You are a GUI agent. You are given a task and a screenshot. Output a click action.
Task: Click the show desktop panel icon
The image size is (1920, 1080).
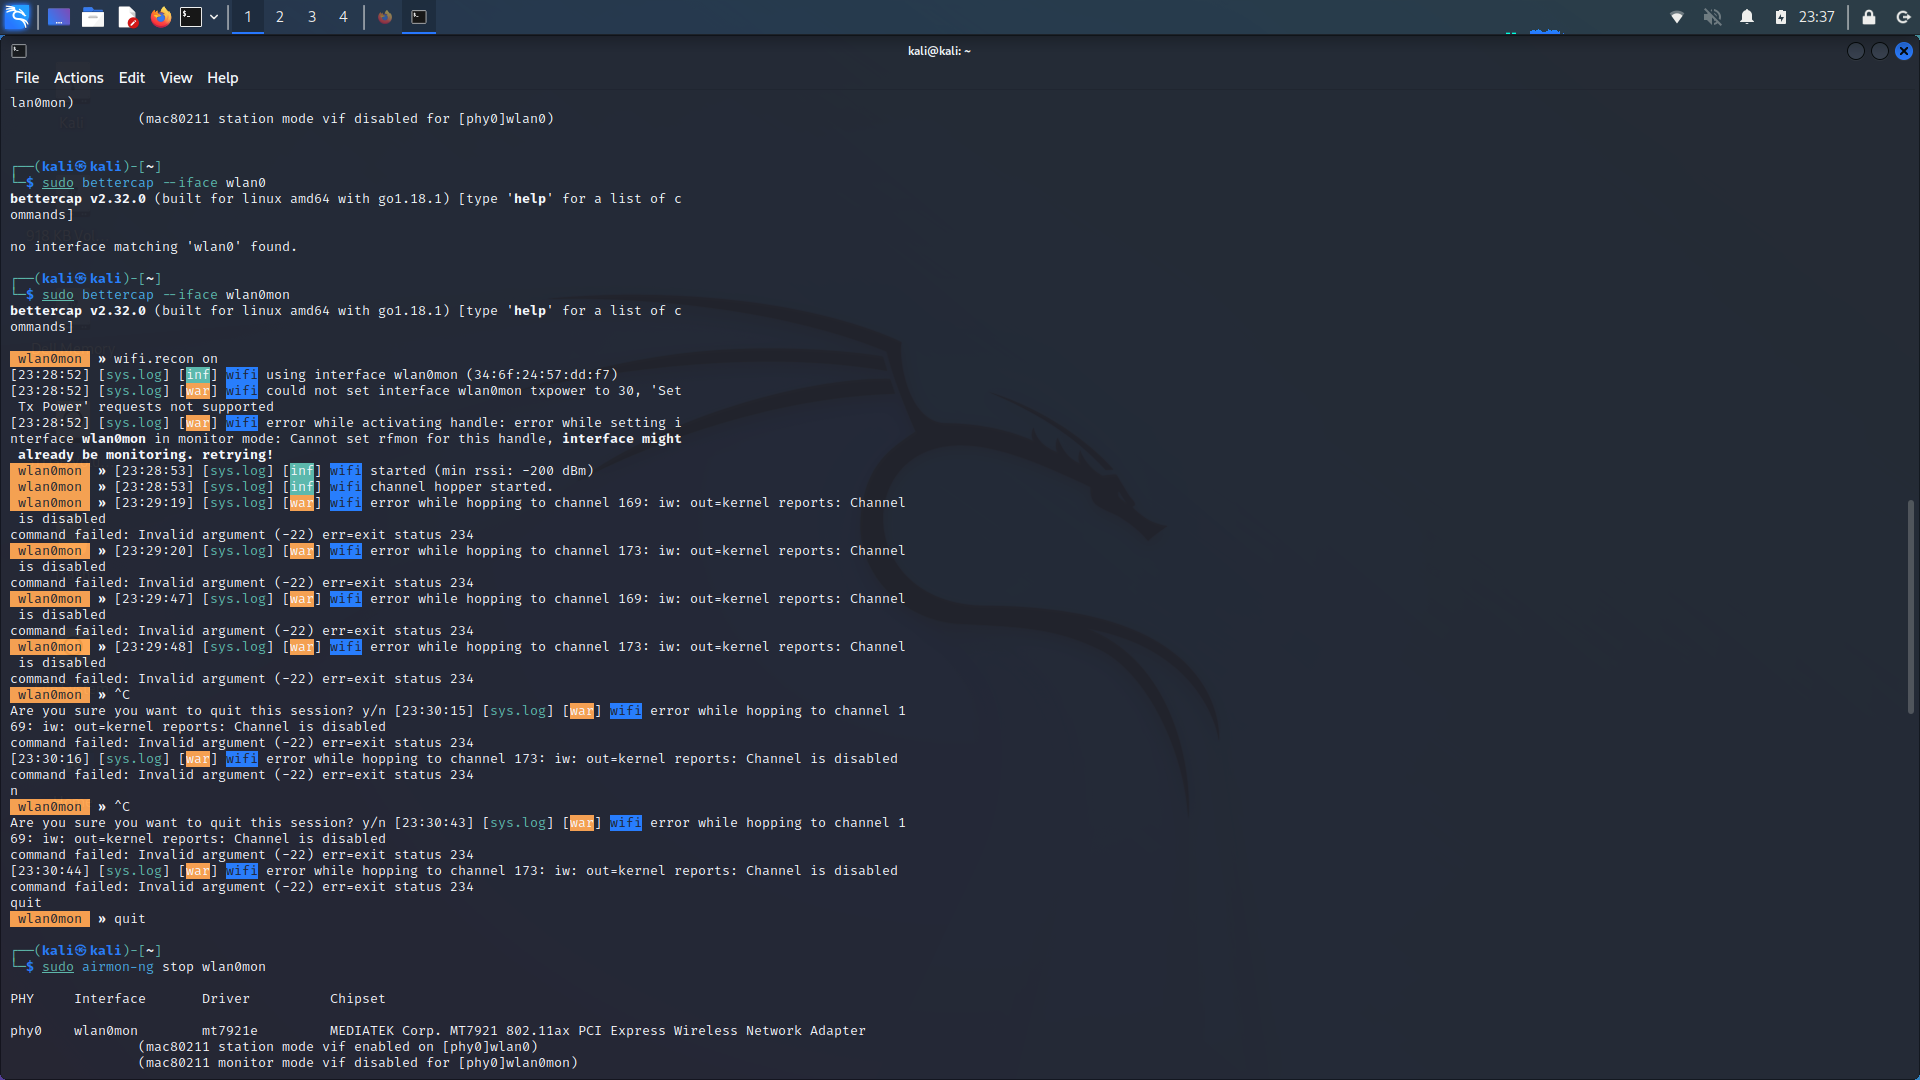[59, 17]
